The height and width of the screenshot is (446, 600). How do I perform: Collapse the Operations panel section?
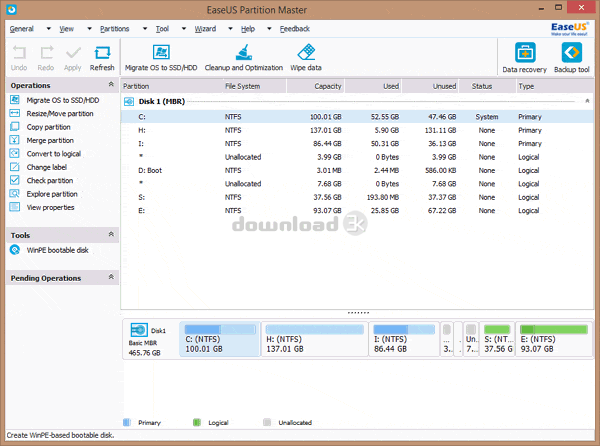(111, 86)
